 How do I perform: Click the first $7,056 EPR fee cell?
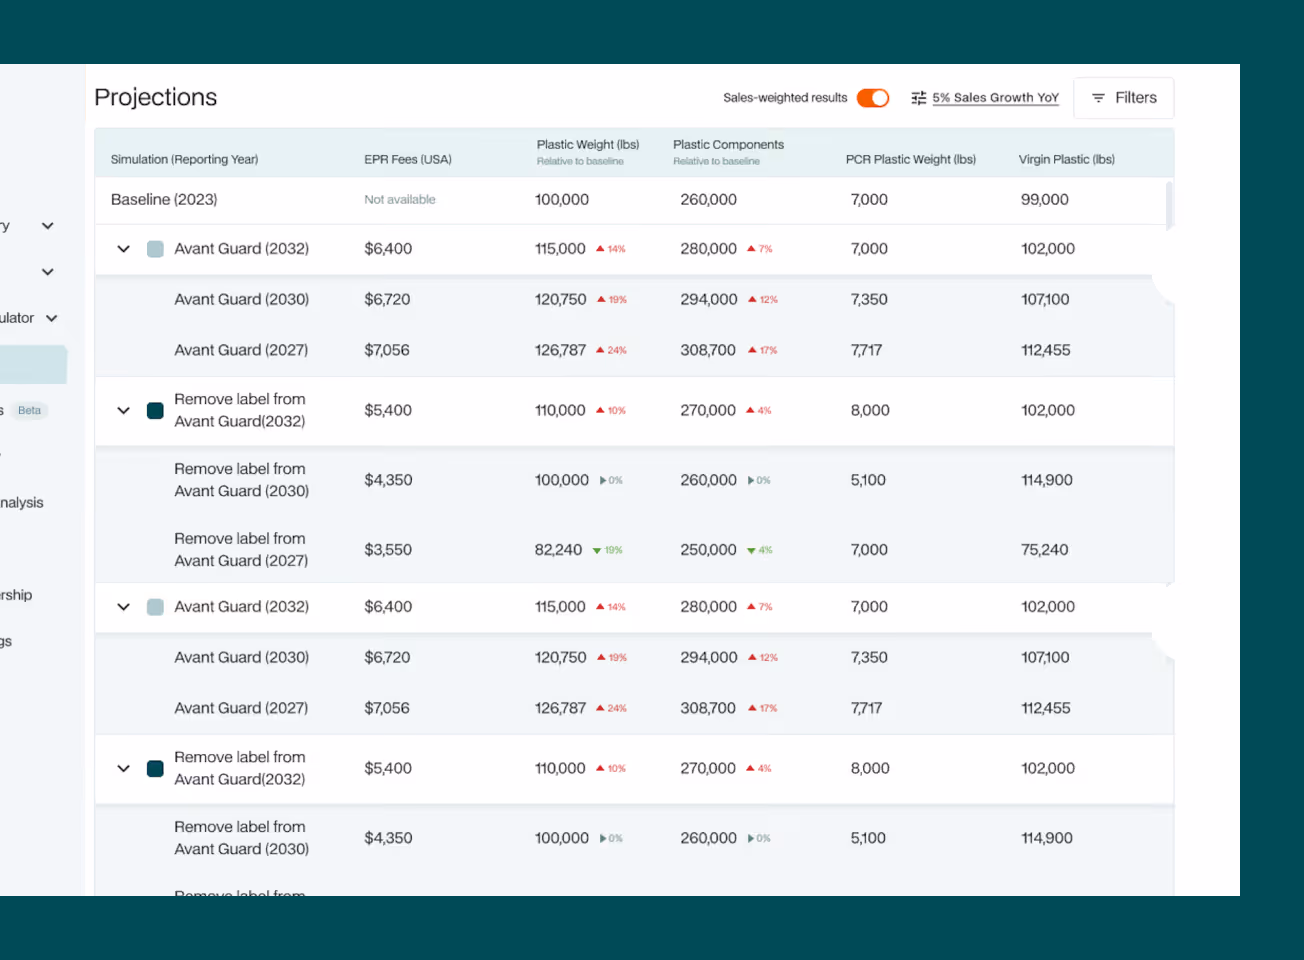click(387, 350)
